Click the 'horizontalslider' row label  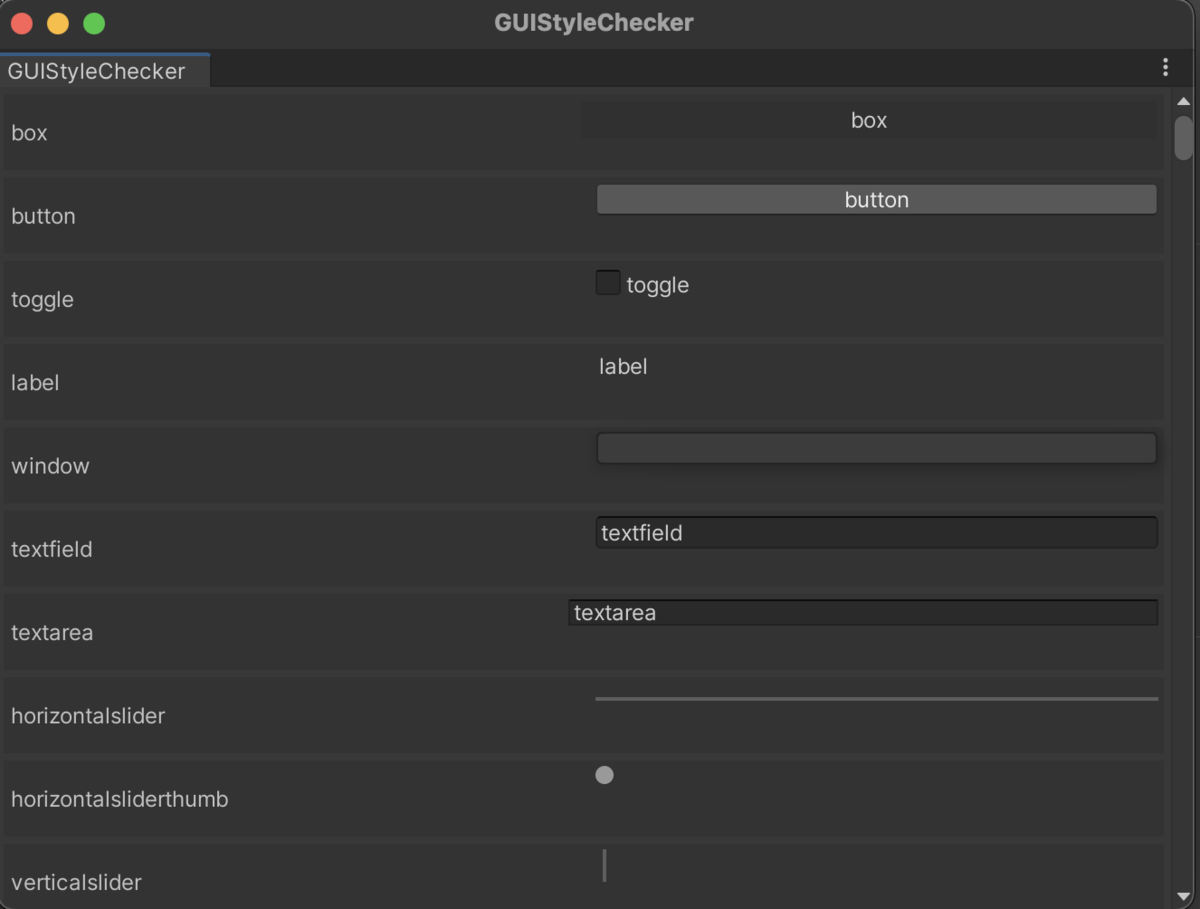88,715
